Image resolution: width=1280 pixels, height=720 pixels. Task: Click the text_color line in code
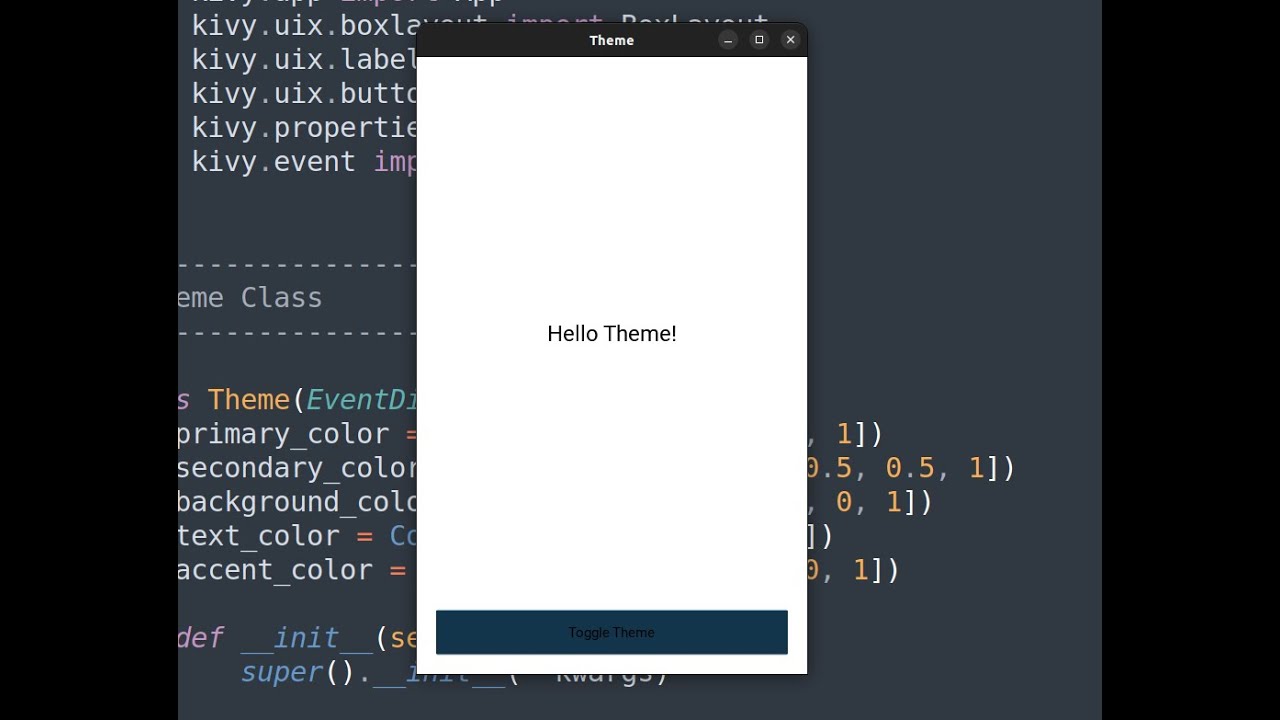click(x=297, y=536)
